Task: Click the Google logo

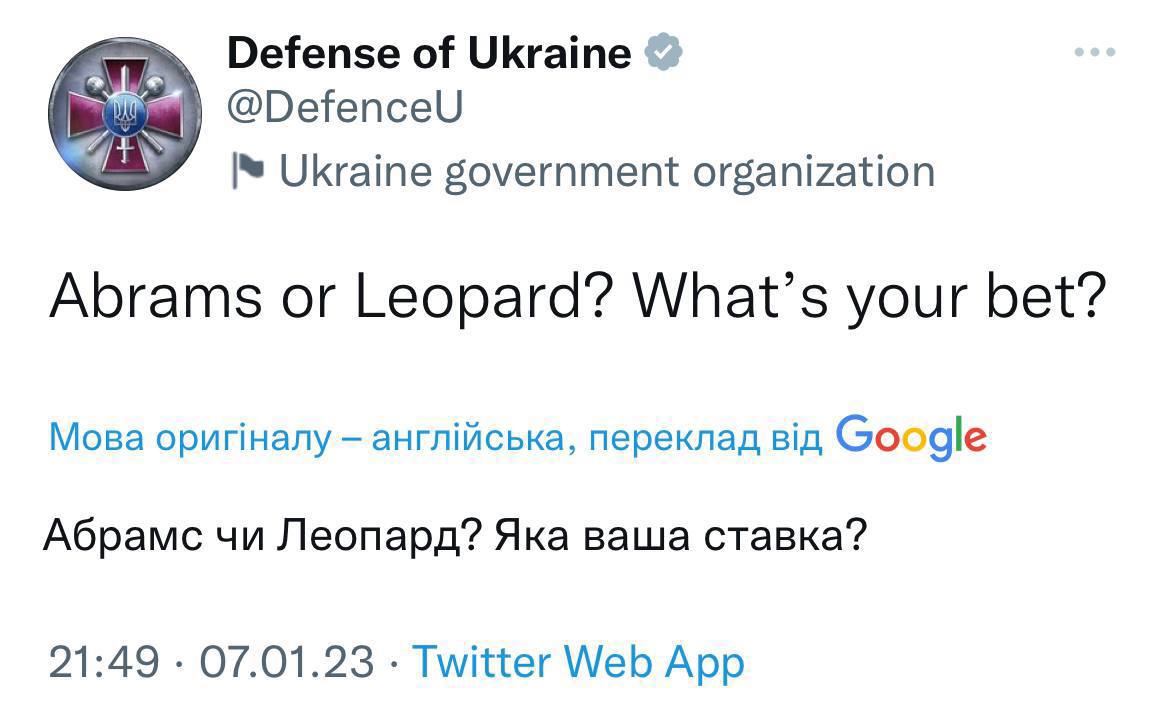Action: (911, 437)
